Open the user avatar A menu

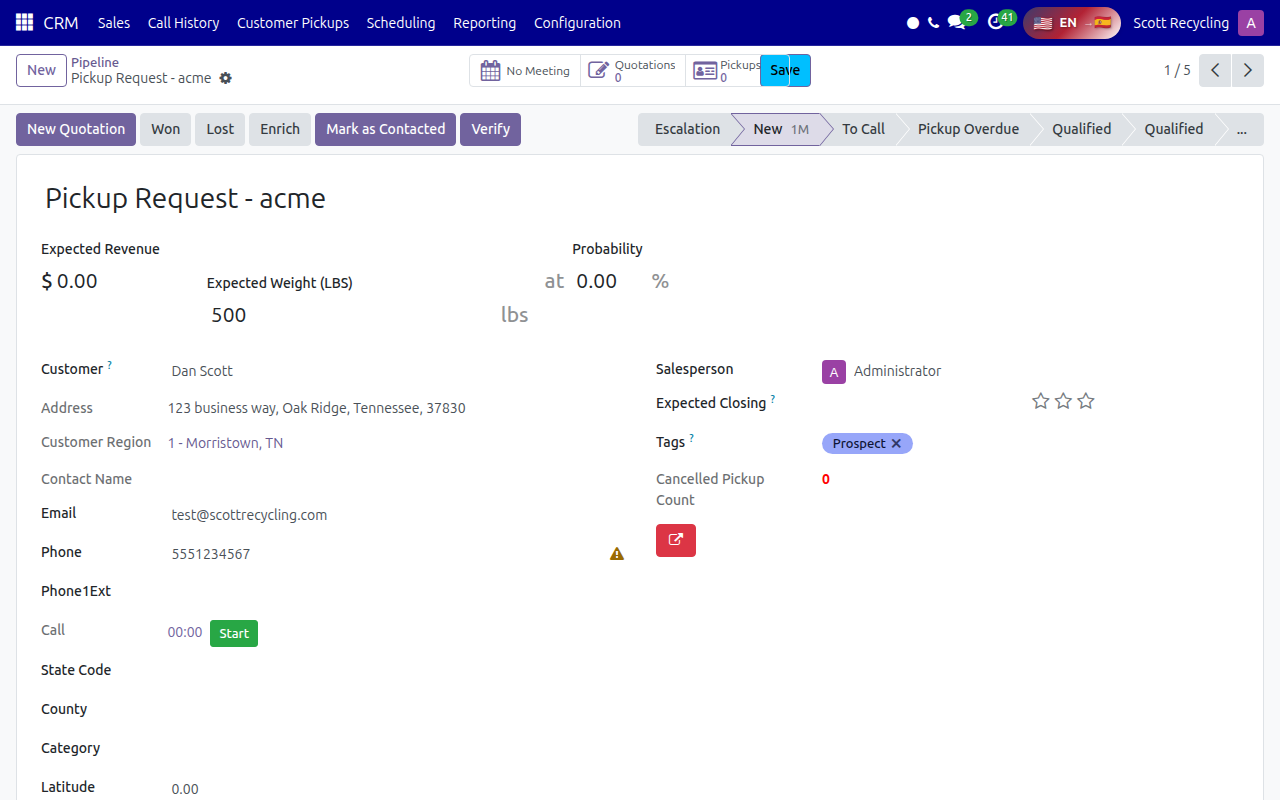pyautogui.click(x=1251, y=22)
